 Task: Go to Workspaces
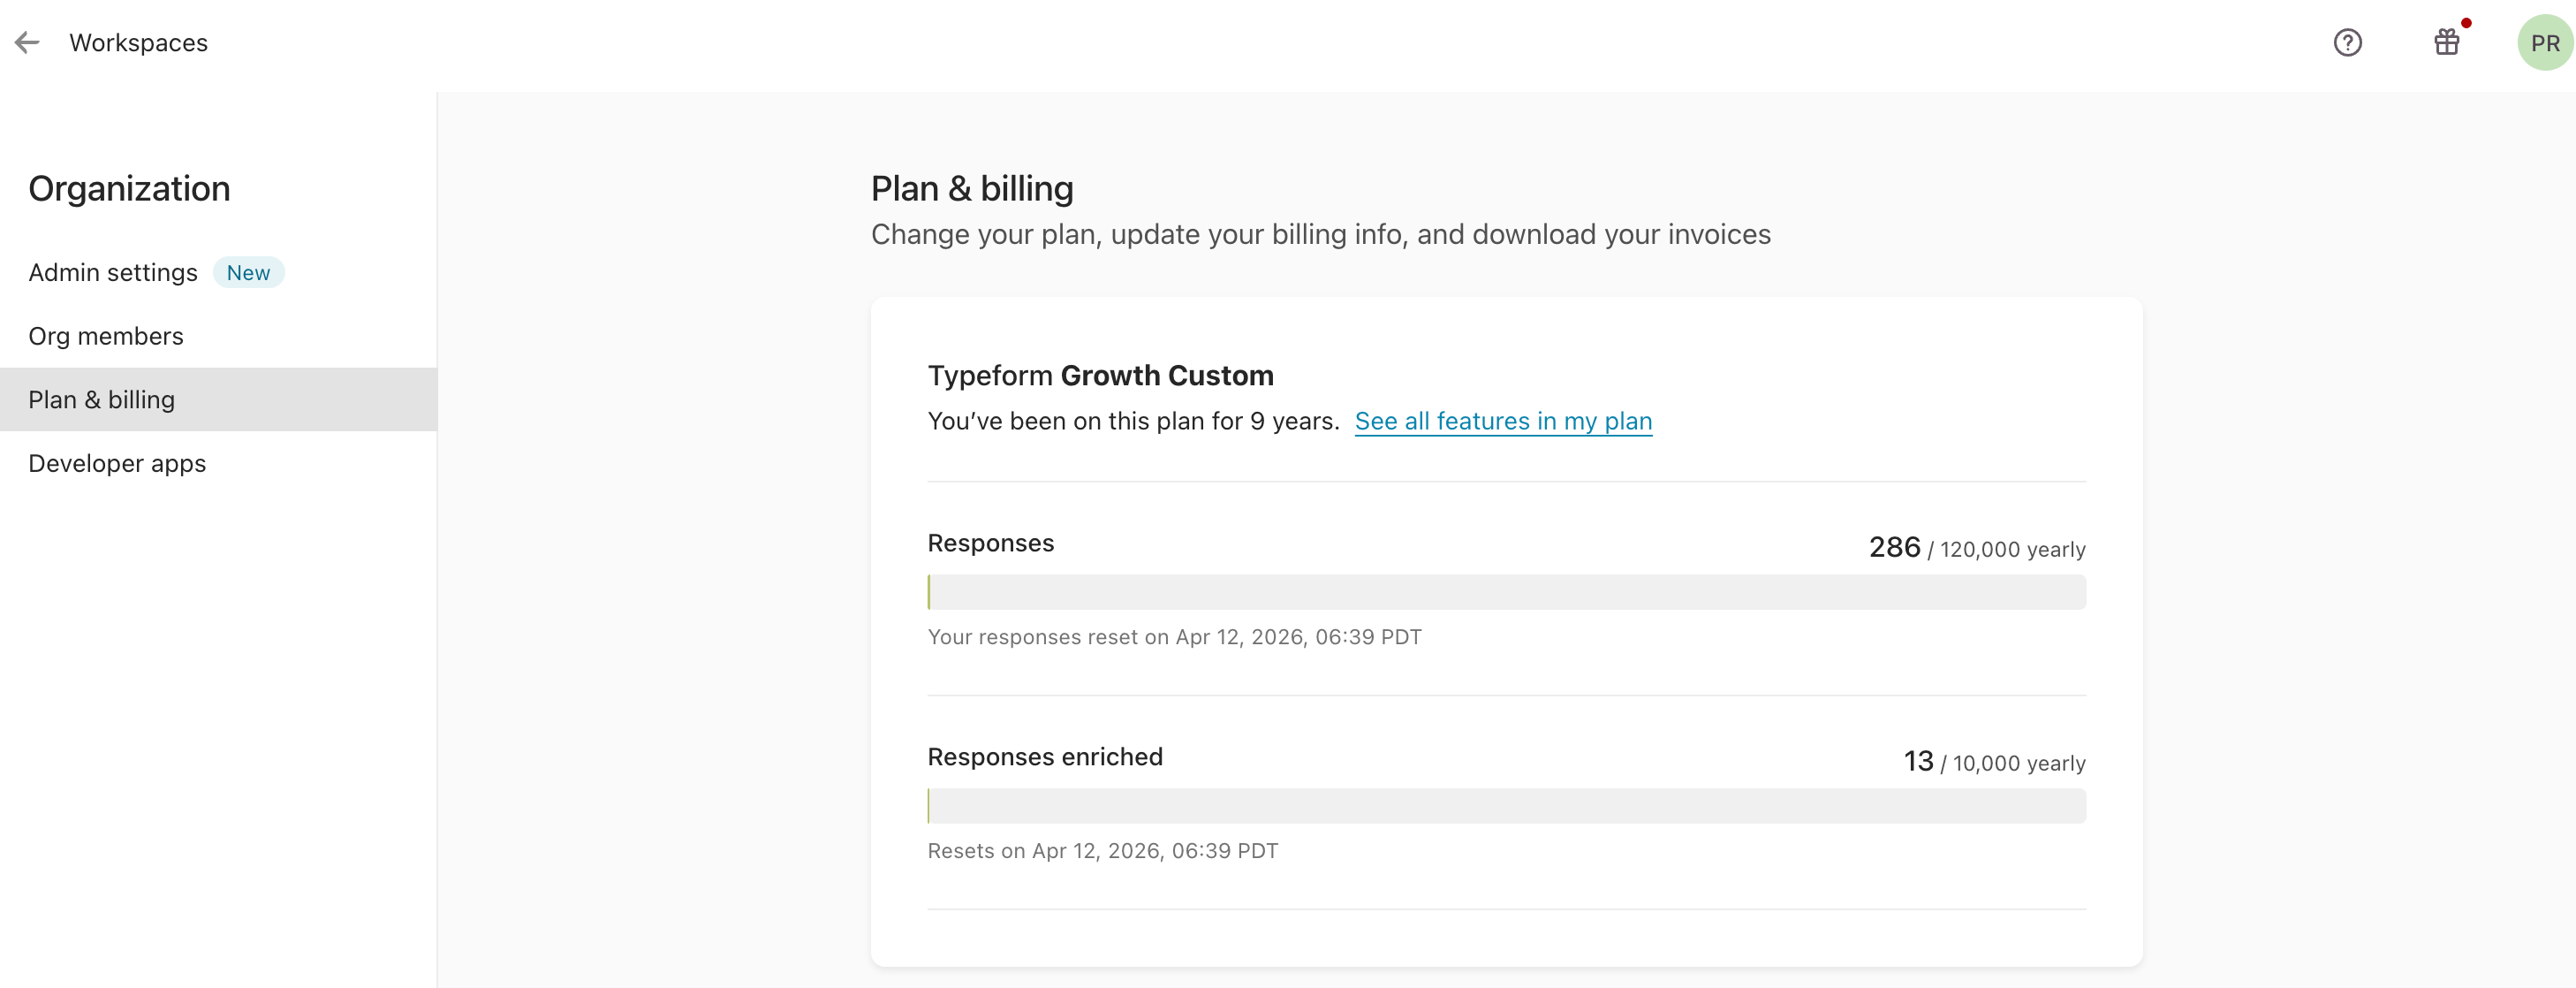[x=138, y=43]
